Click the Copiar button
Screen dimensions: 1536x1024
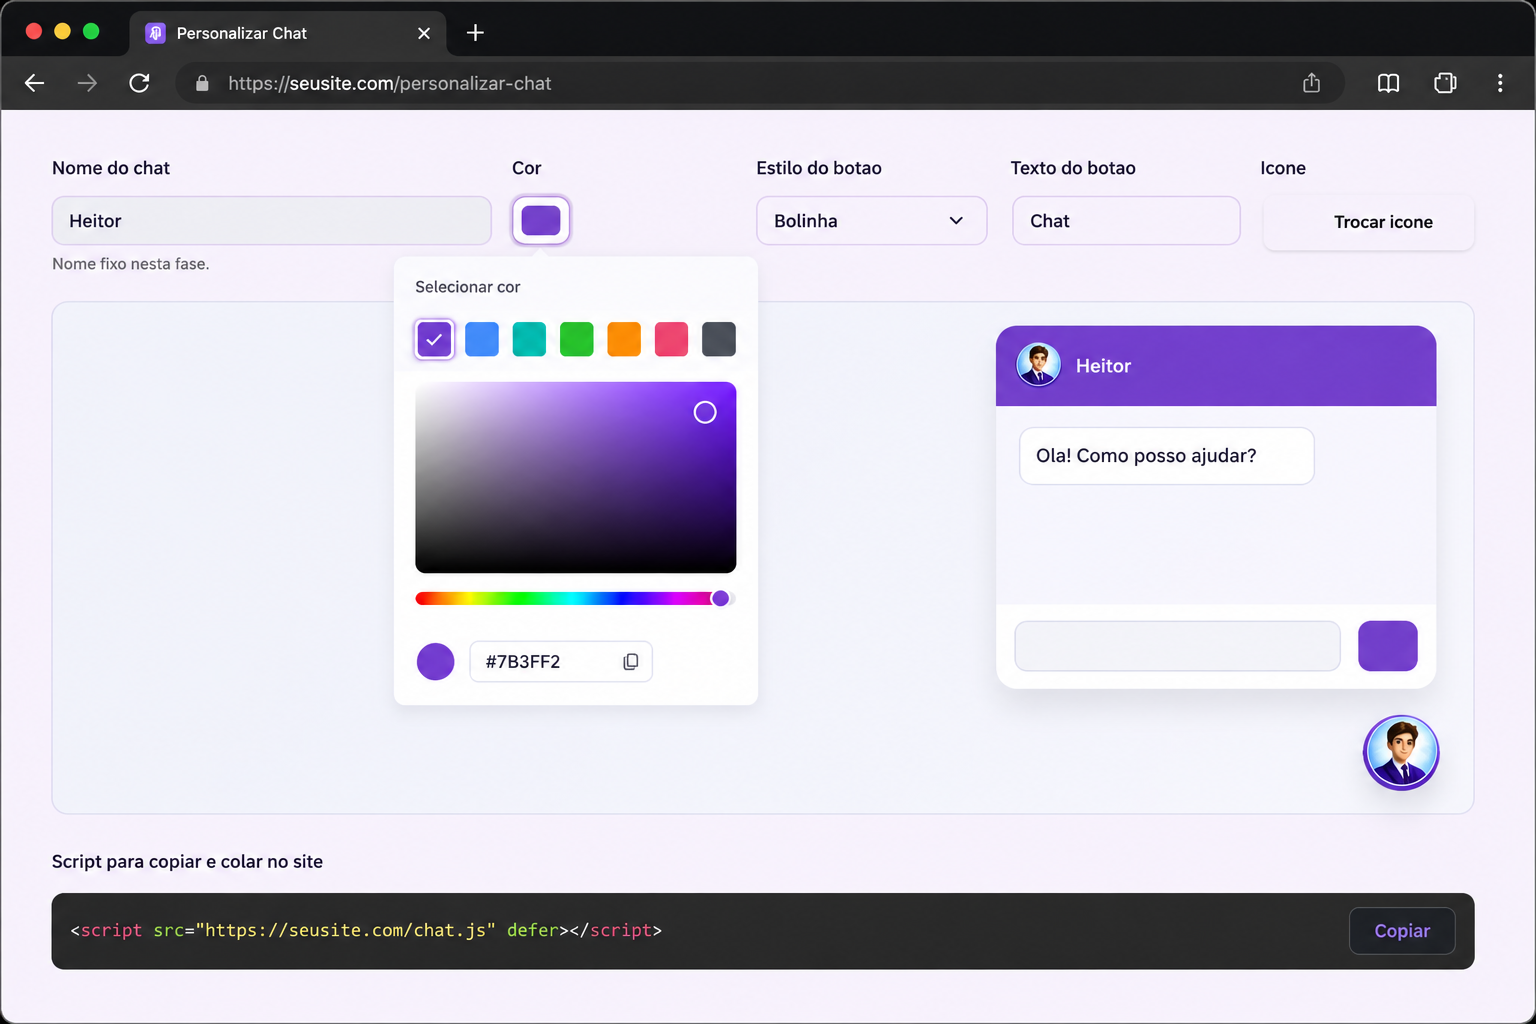coord(1402,931)
